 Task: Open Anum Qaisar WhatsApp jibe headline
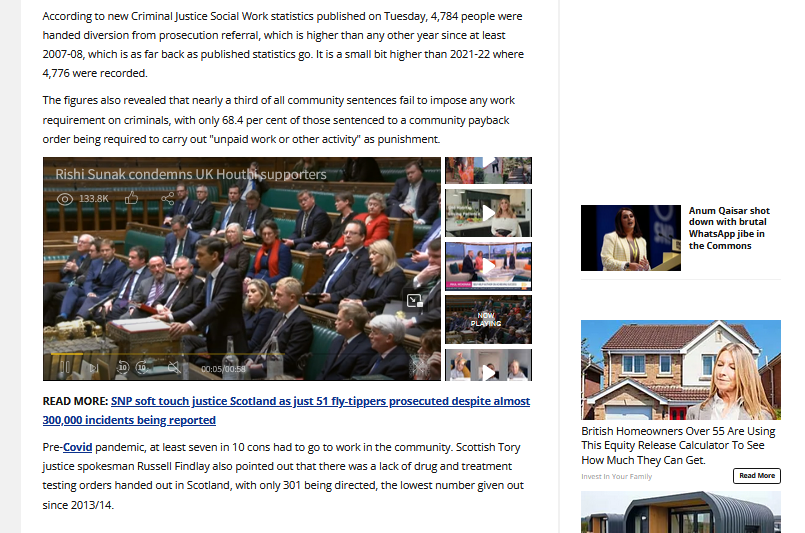pyautogui.click(x=729, y=228)
